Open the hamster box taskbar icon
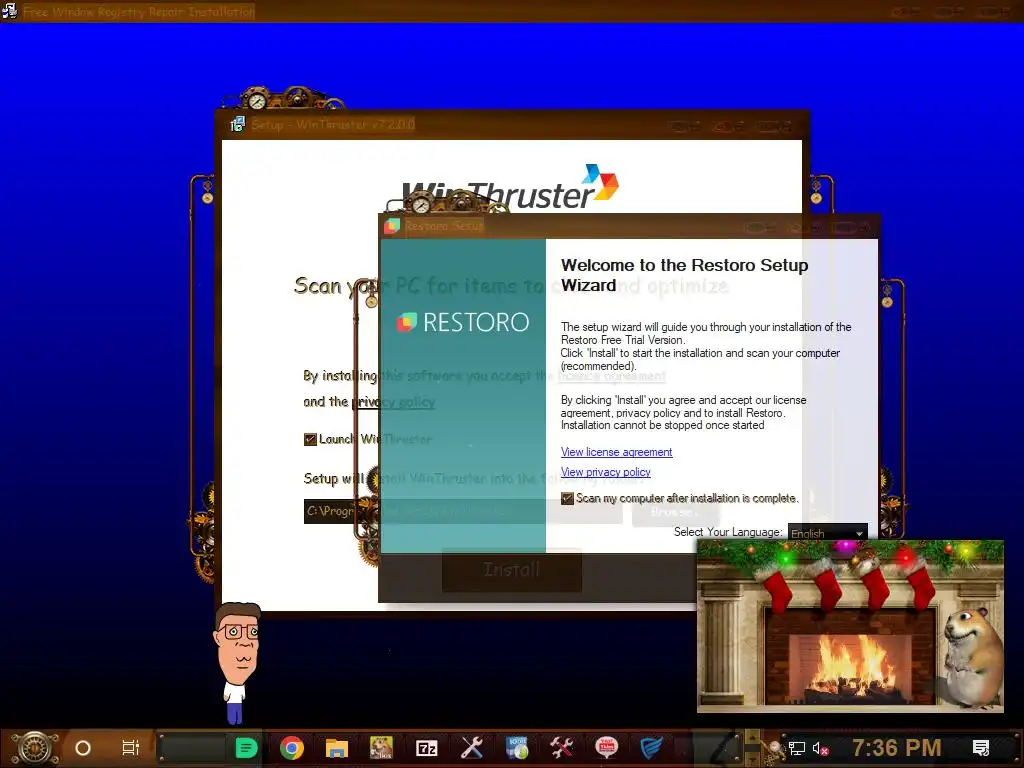Image resolution: width=1024 pixels, height=768 pixels. (381, 748)
